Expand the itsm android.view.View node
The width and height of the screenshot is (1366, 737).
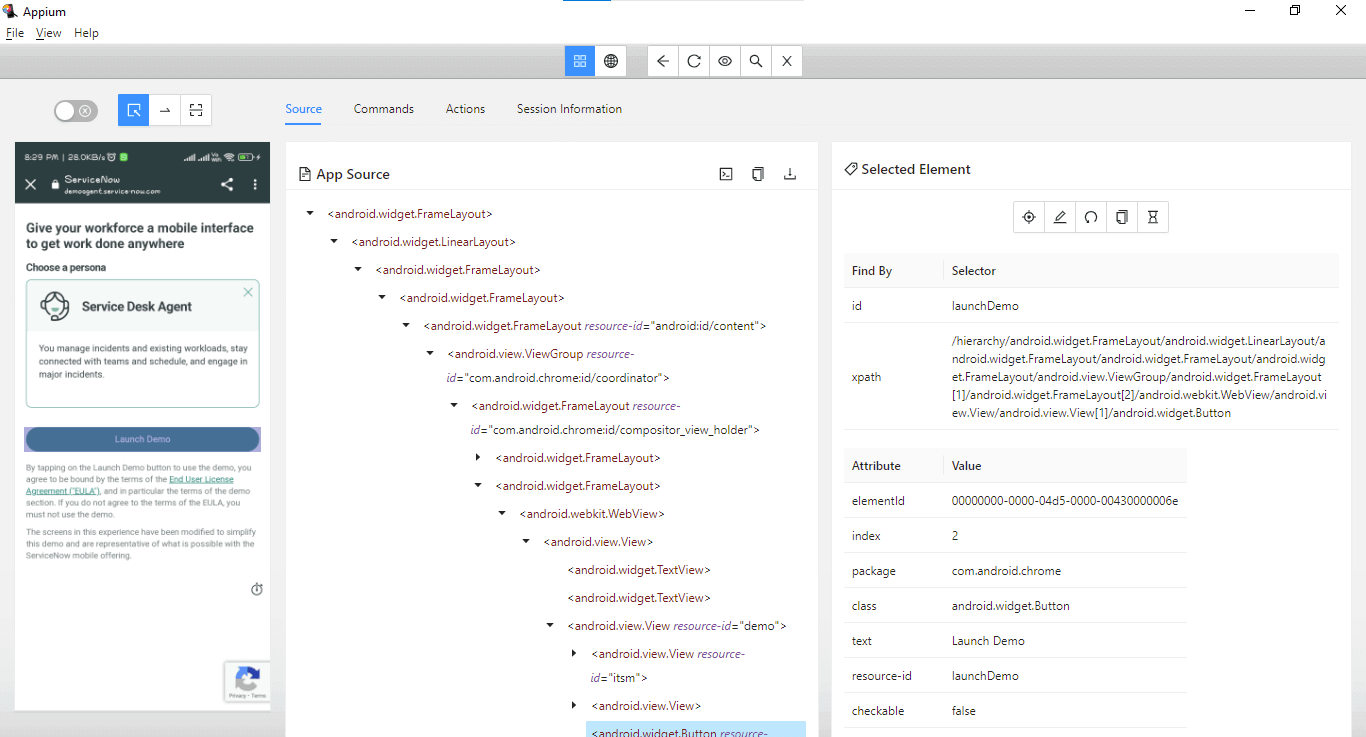pos(574,654)
